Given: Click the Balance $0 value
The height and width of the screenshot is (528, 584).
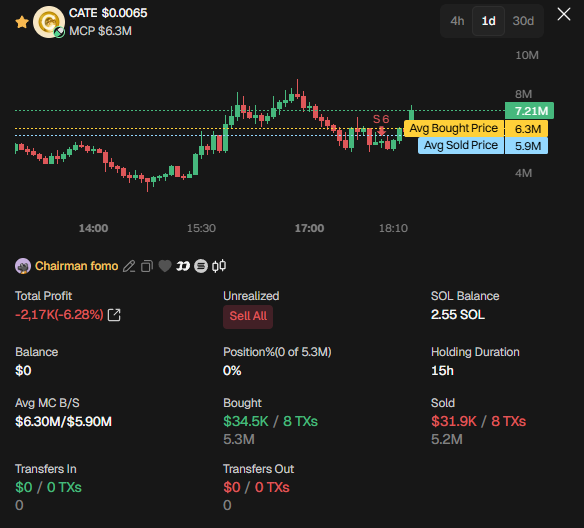Looking at the screenshot, I should (23, 371).
